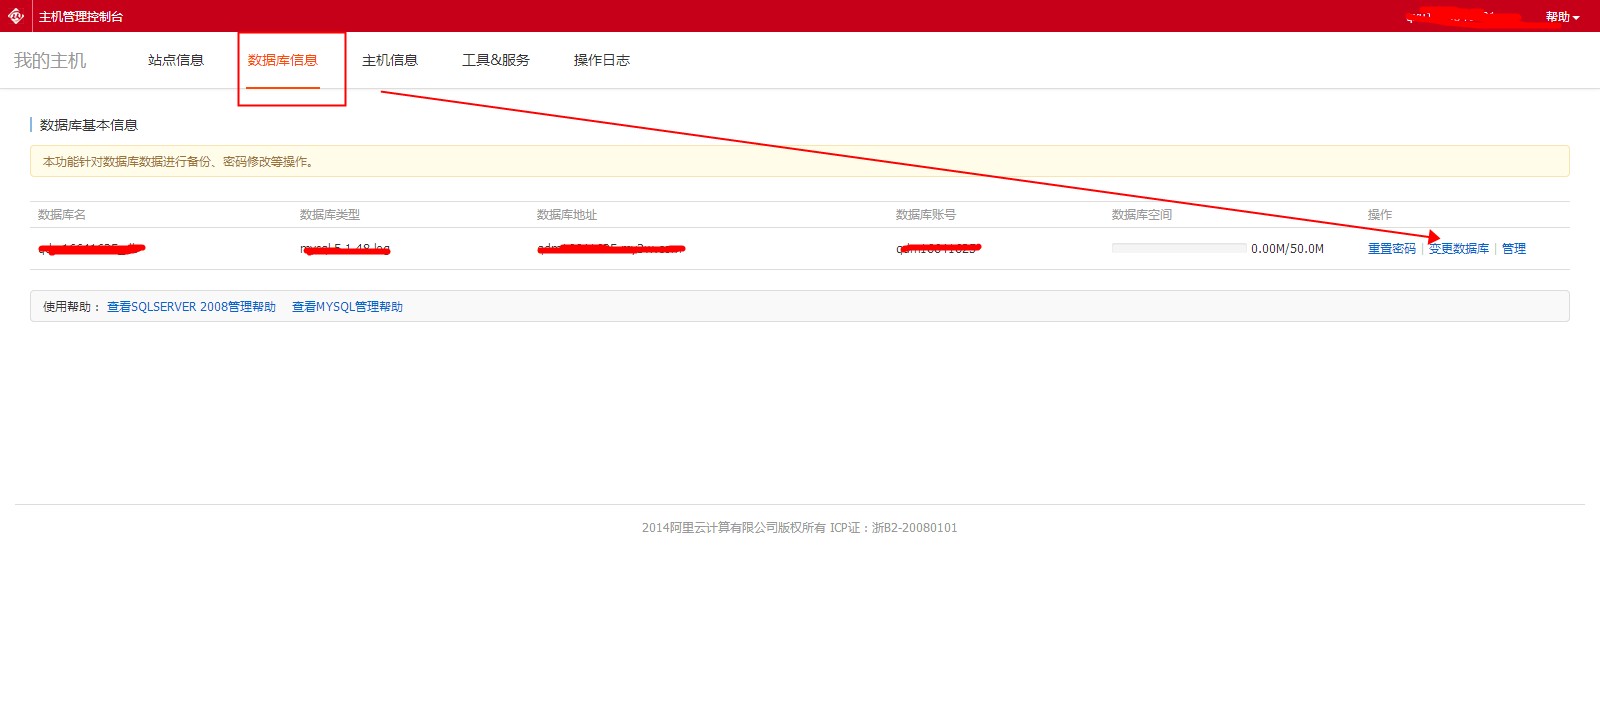The height and width of the screenshot is (711, 1600).
Task: Open 查看MYSQL管理帮助 help link
Action: (x=347, y=307)
